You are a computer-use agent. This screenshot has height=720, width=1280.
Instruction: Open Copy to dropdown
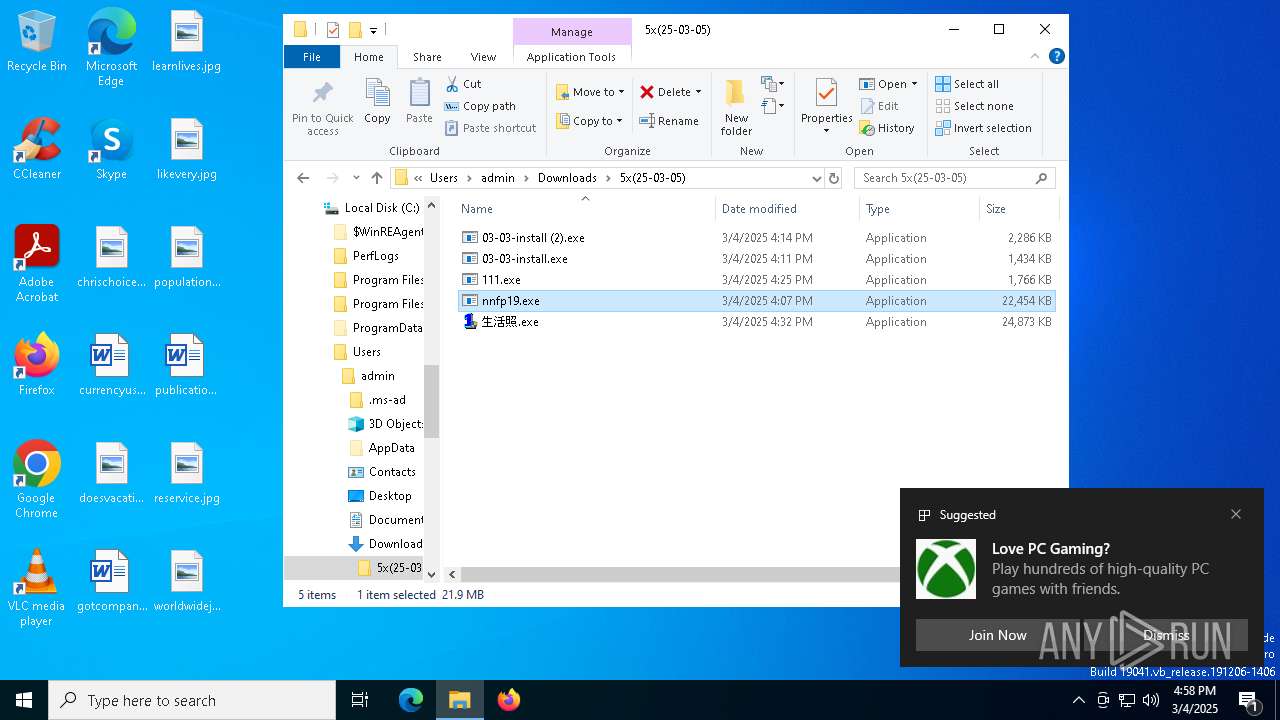(590, 121)
